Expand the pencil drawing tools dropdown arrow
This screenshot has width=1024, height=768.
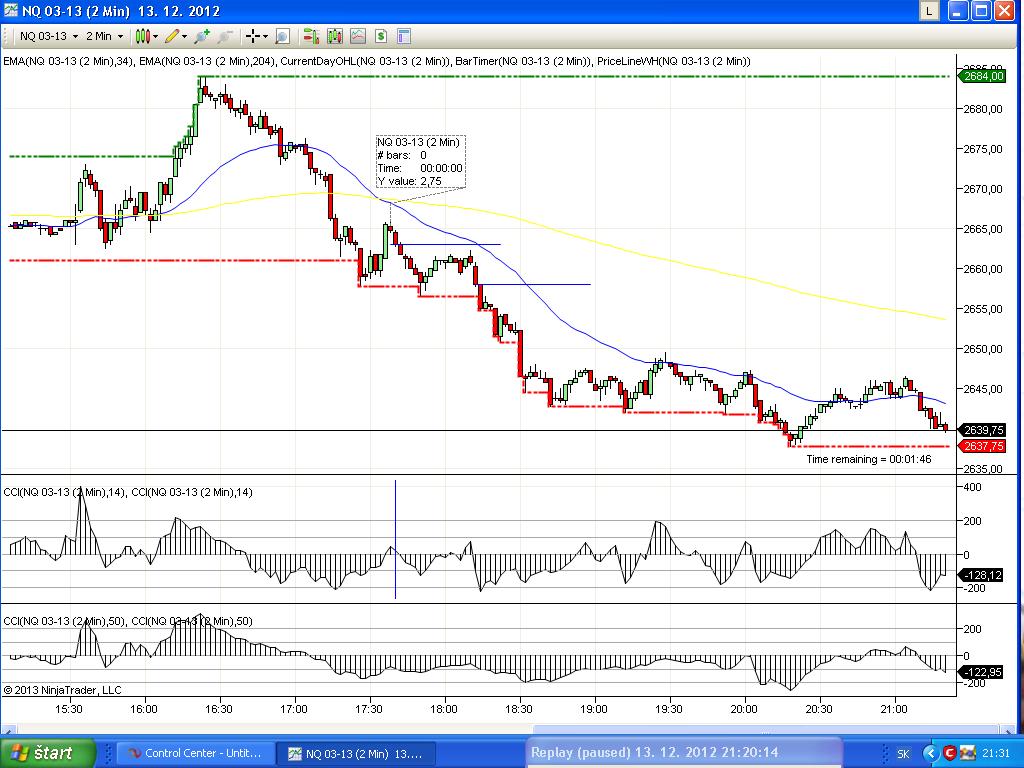[186, 37]
